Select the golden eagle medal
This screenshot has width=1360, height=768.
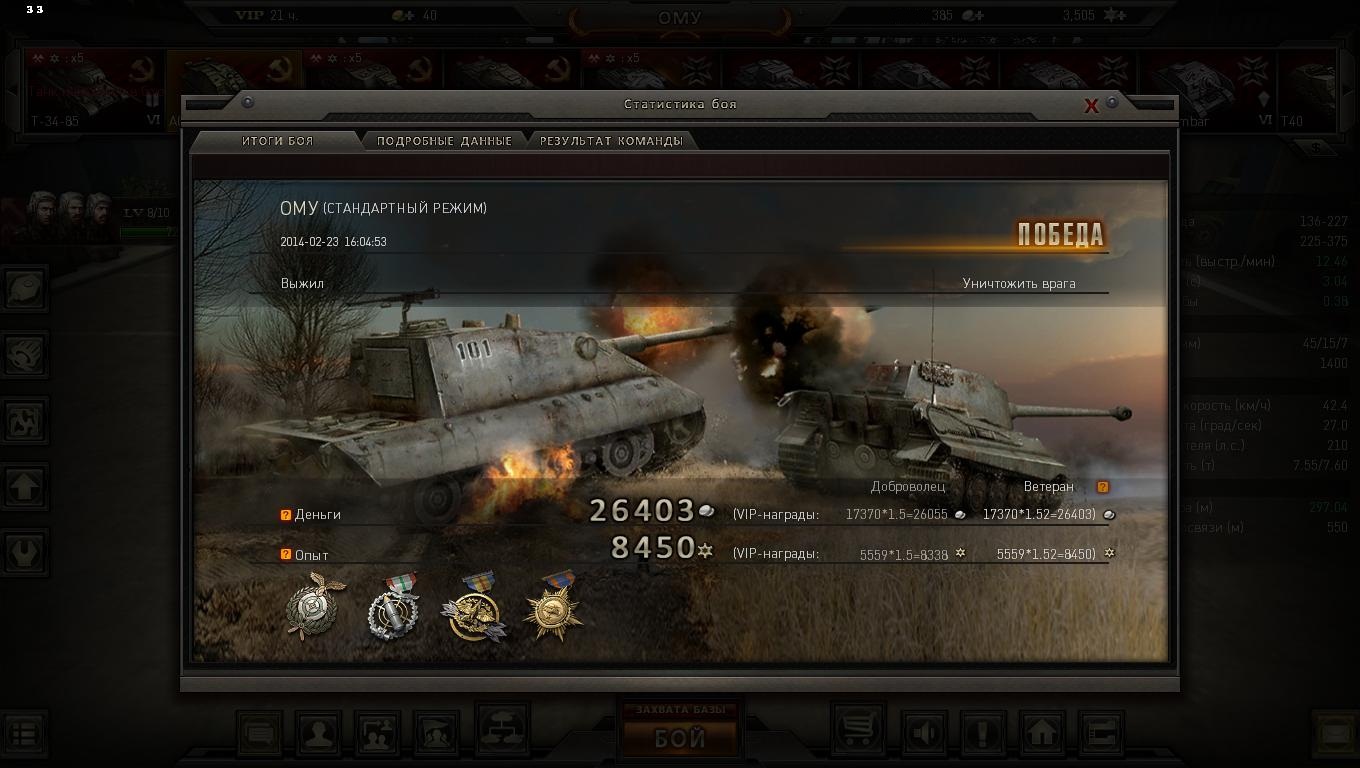[473, 606]
